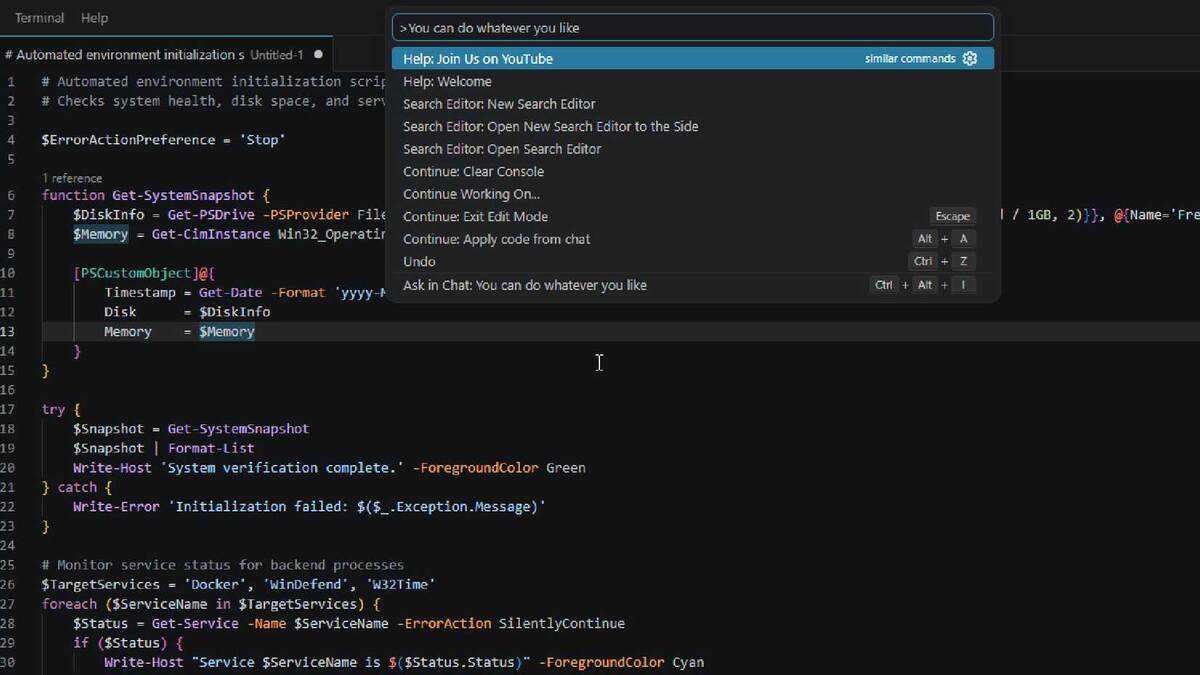Viewport: 1200px width, 675px height.
Task: Click $DiskInfo value on line 12
Action: (x=235, y=312)
